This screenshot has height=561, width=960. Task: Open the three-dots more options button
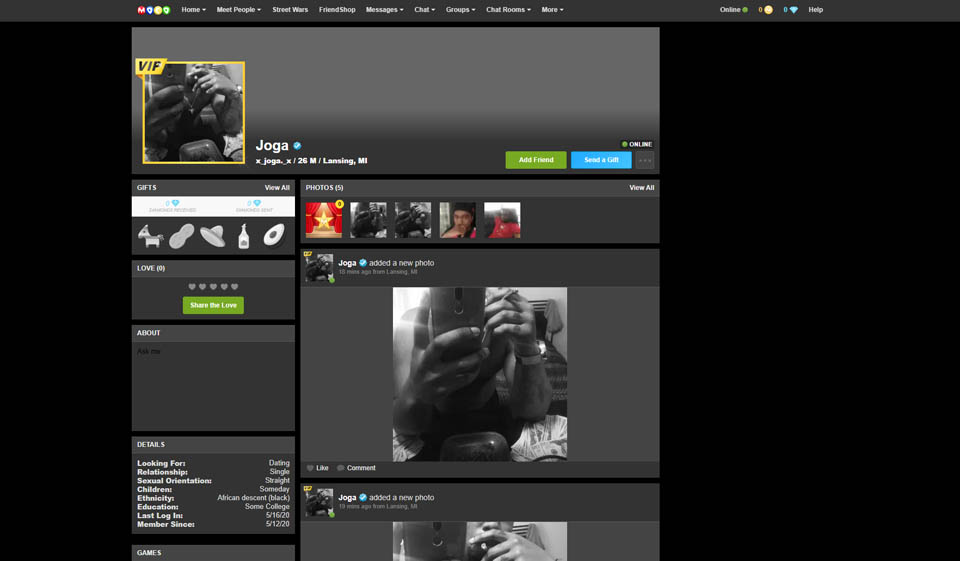(x=645, y=160)
